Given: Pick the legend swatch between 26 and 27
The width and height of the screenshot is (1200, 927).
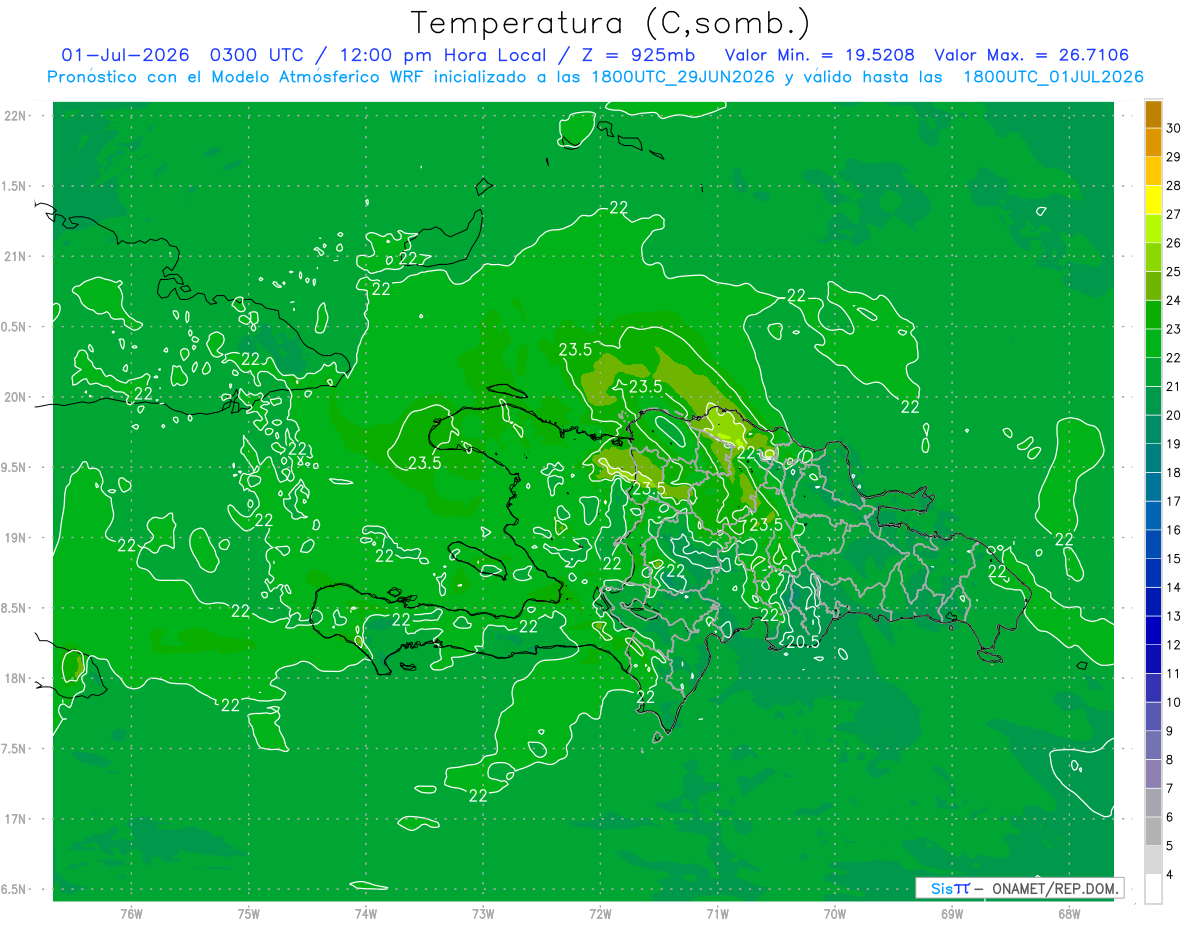Looking at the screenshot, I should (x=1153, y=228).
